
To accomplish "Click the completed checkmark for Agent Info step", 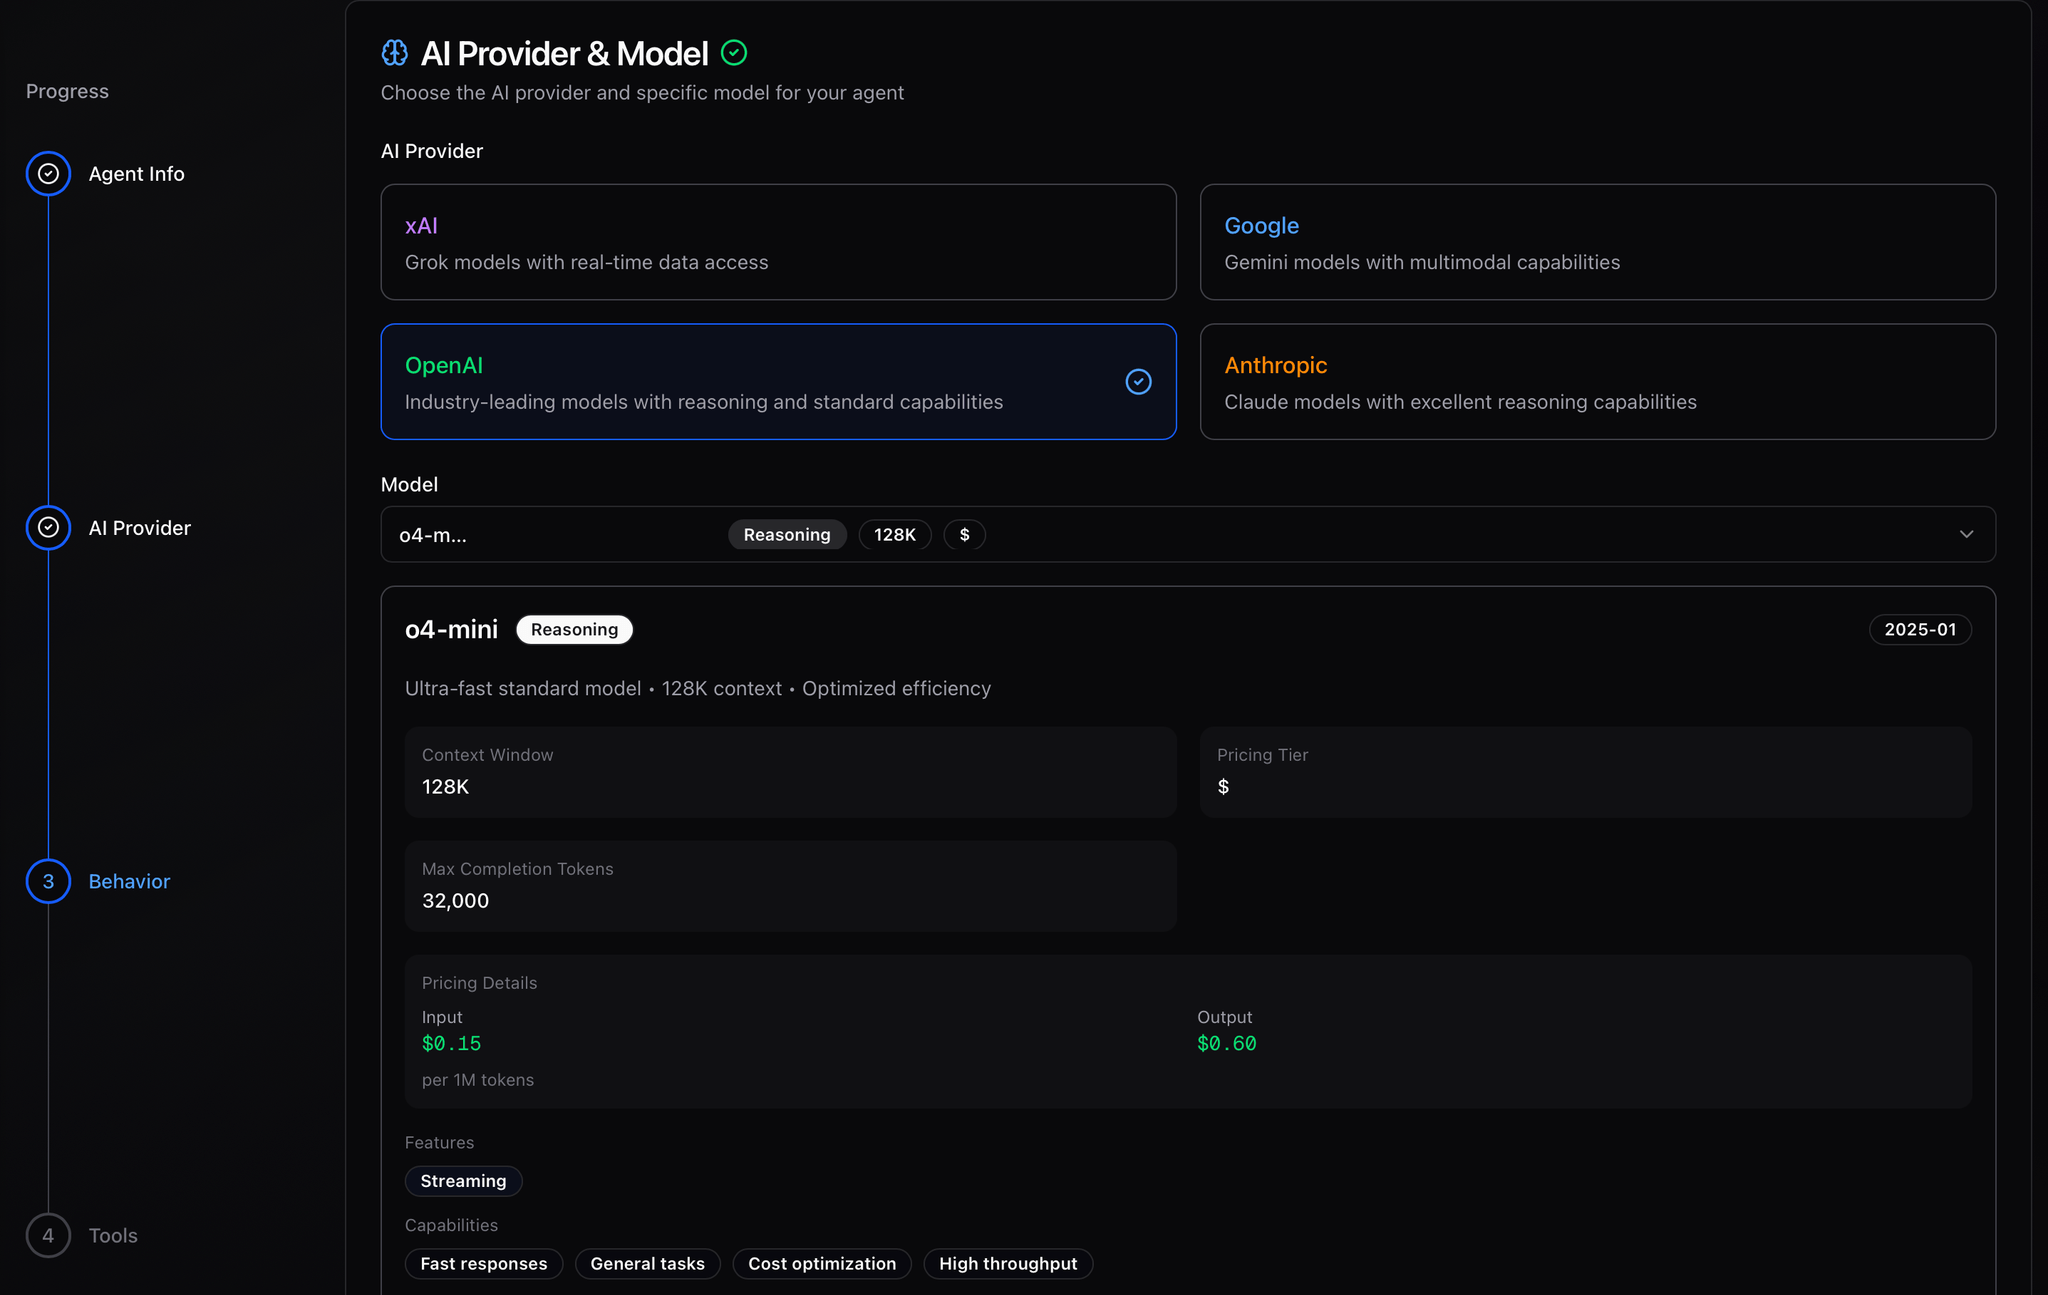I will click(47, 173).
